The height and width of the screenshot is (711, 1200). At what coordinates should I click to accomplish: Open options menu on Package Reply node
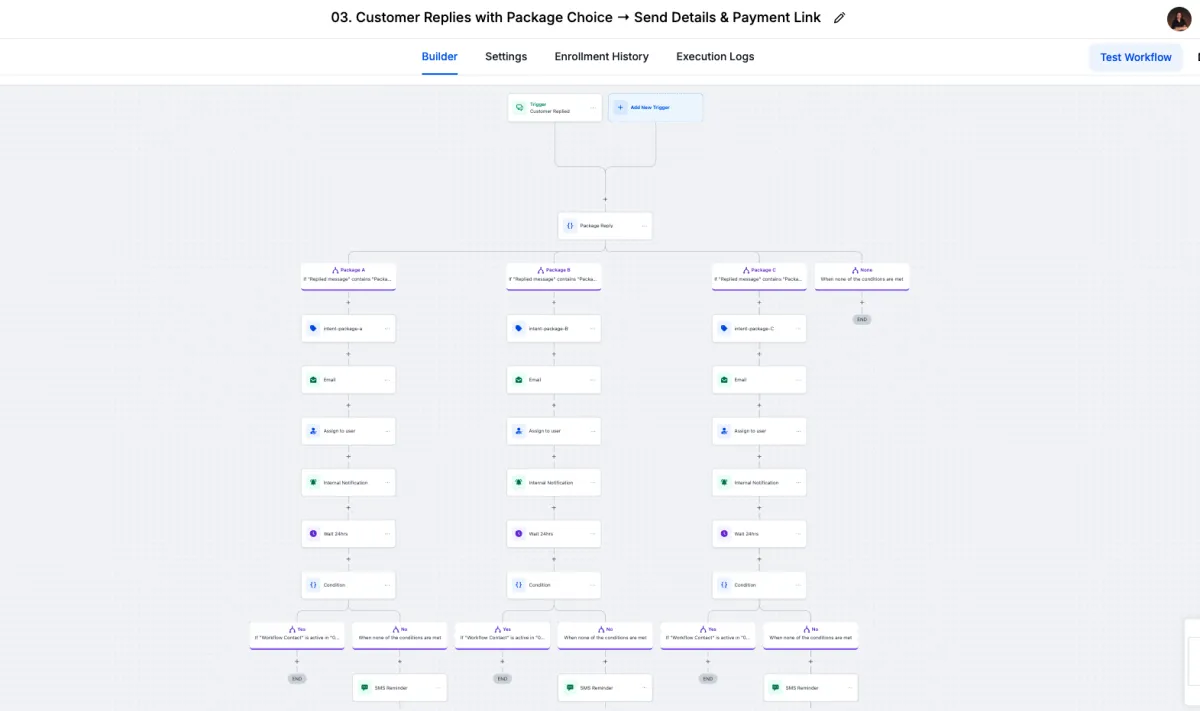pos(643,226)
